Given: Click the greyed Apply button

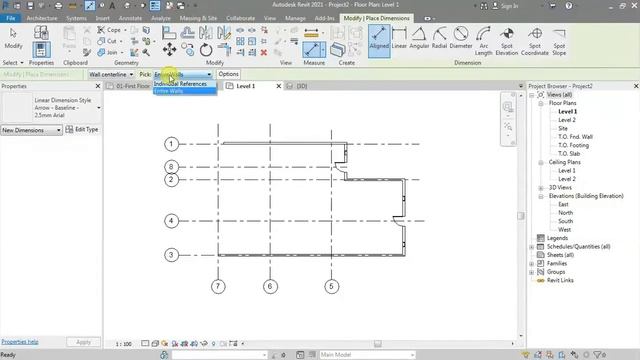Looking at the screenshot, I should click(83, 342).
